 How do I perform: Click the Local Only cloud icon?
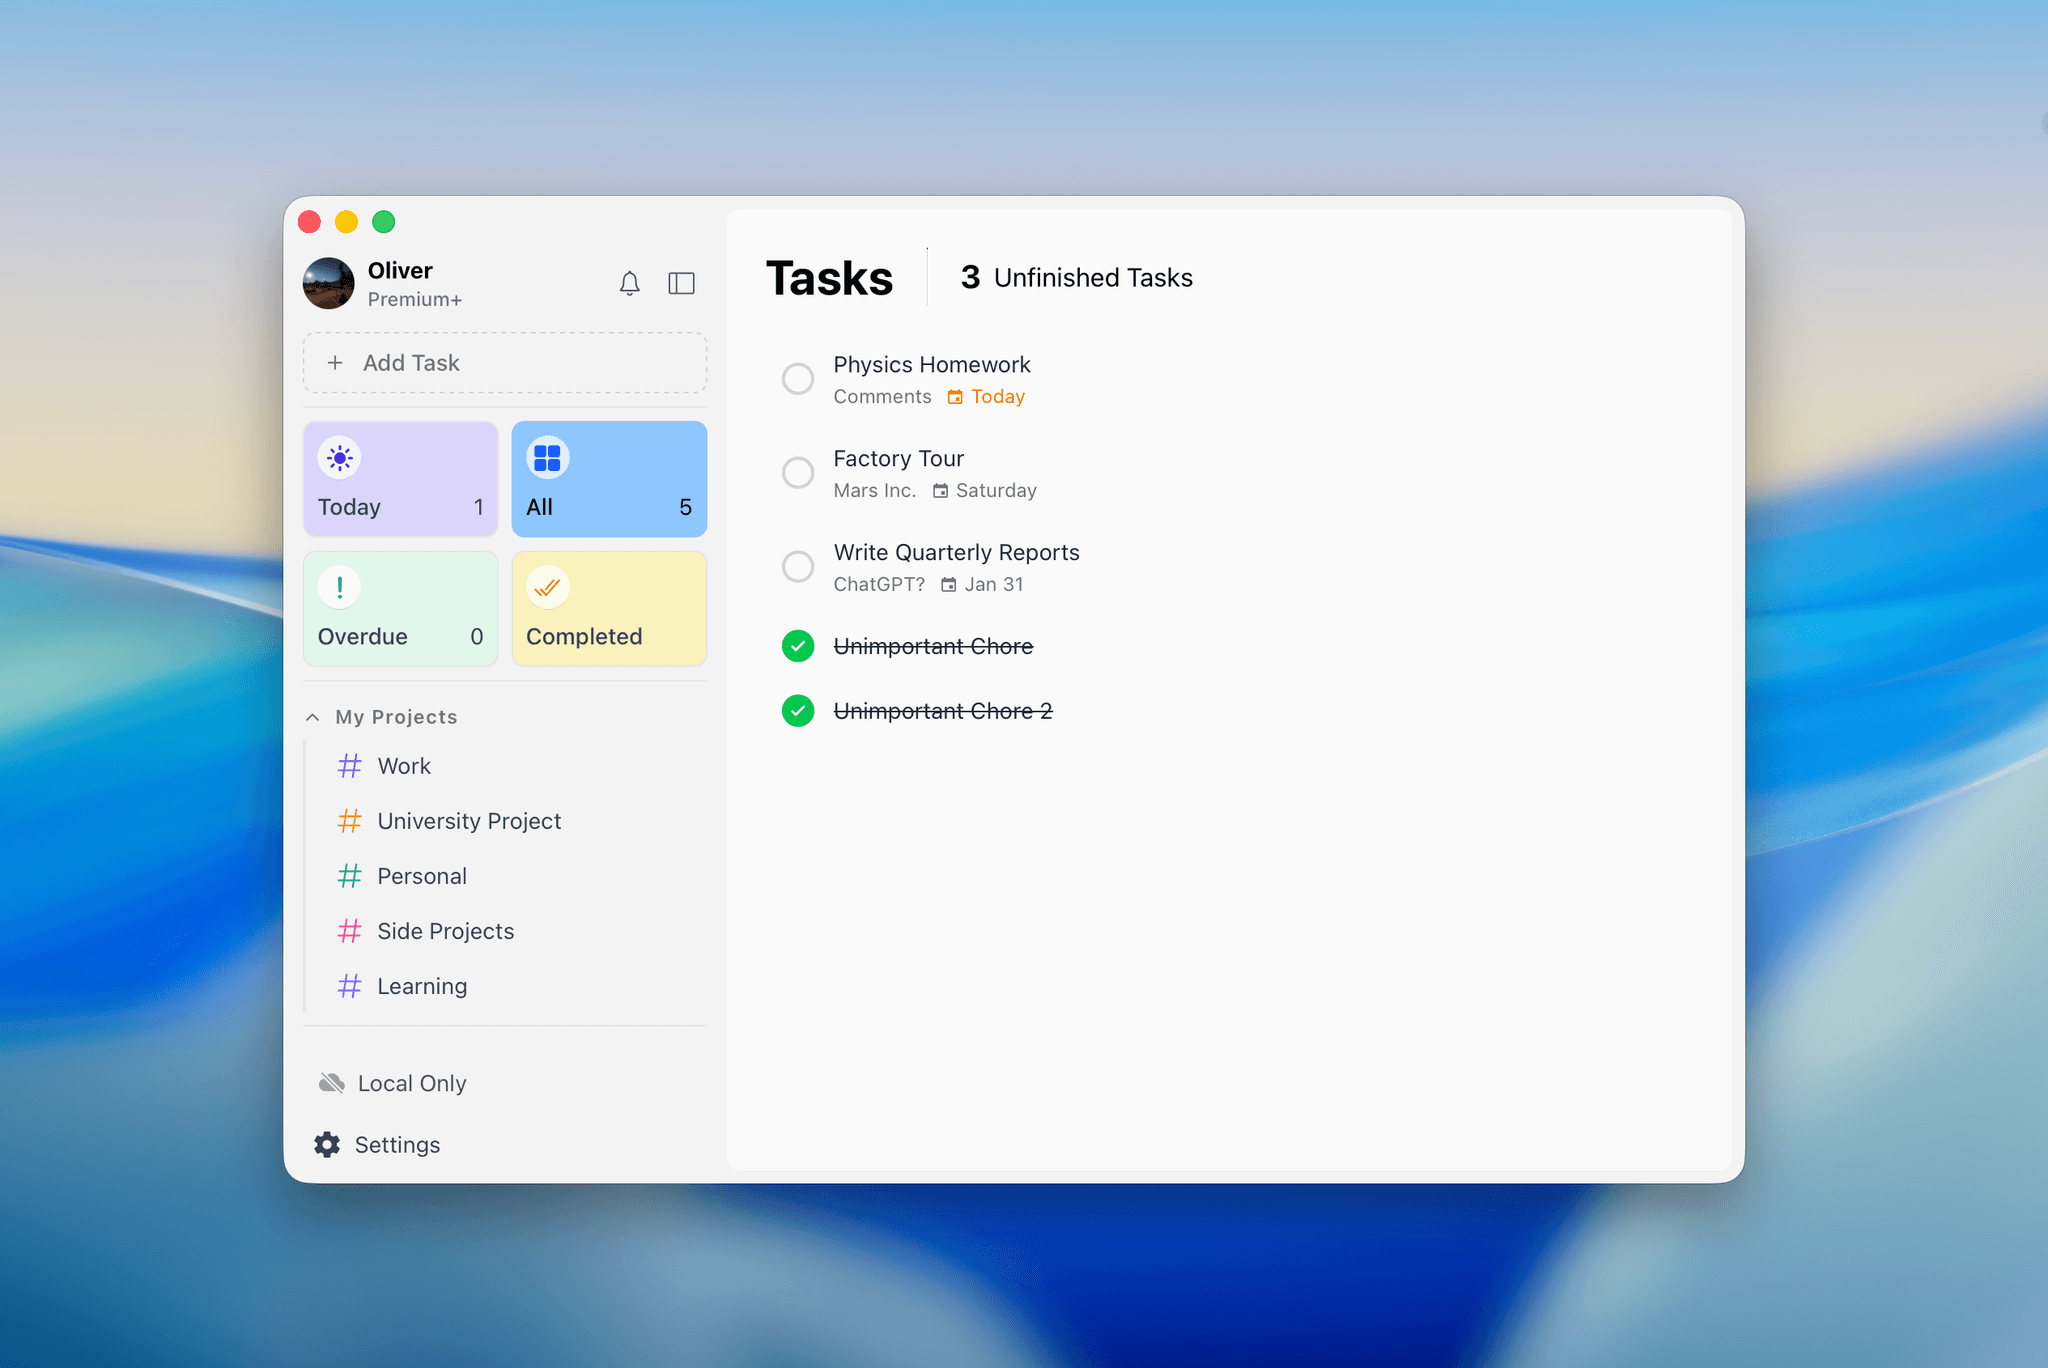point(330,1082)
